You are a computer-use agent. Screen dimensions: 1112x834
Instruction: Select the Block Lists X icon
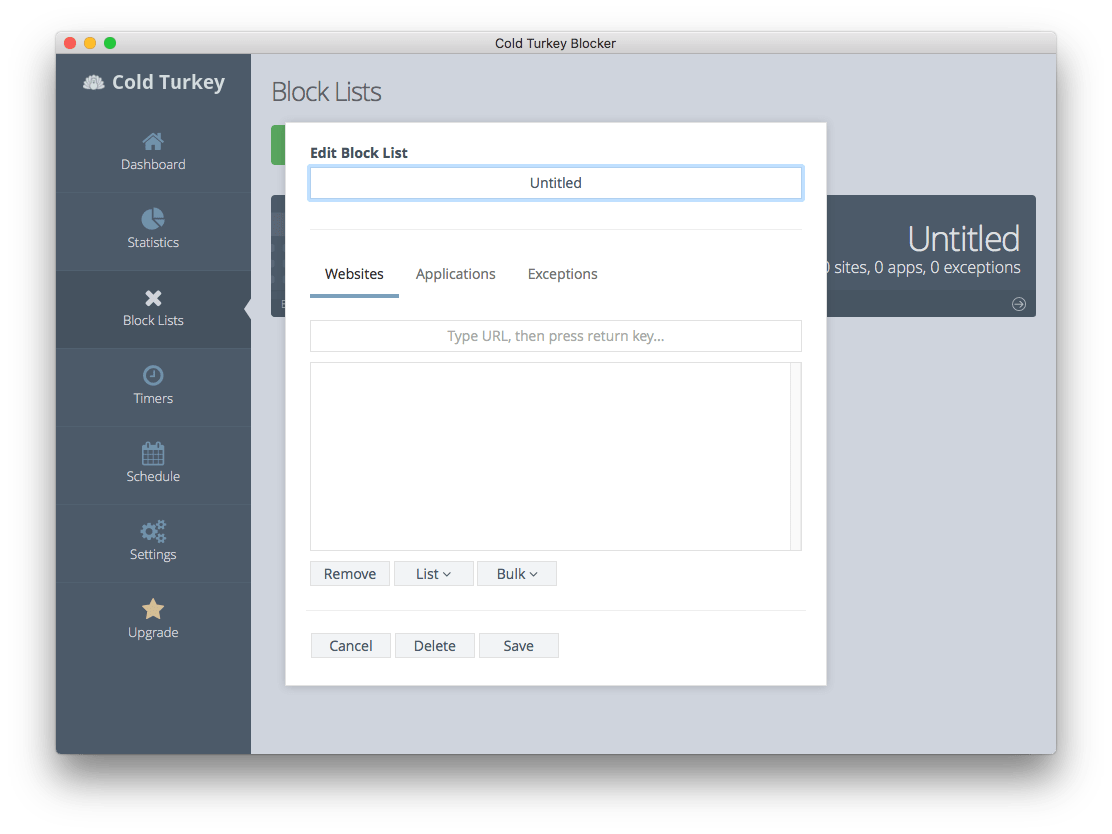153,298
